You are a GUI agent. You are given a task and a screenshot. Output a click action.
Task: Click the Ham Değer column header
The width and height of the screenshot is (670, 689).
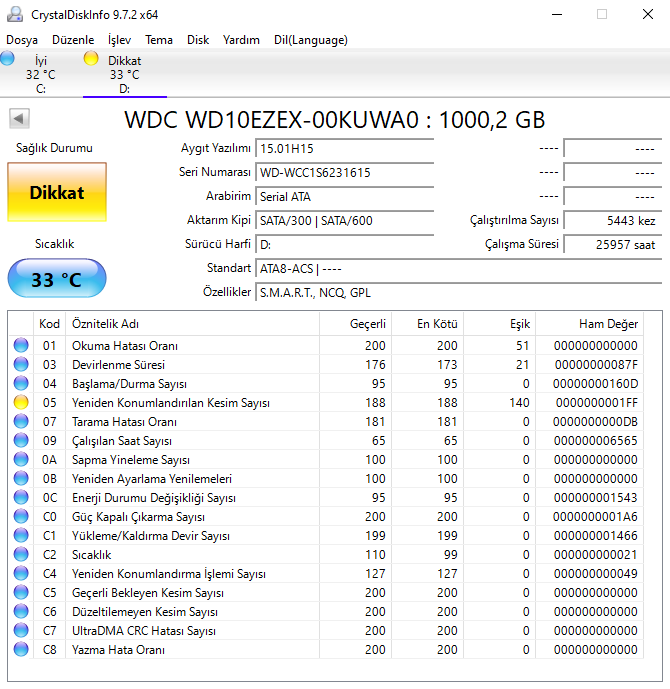[x=590, y=324]
